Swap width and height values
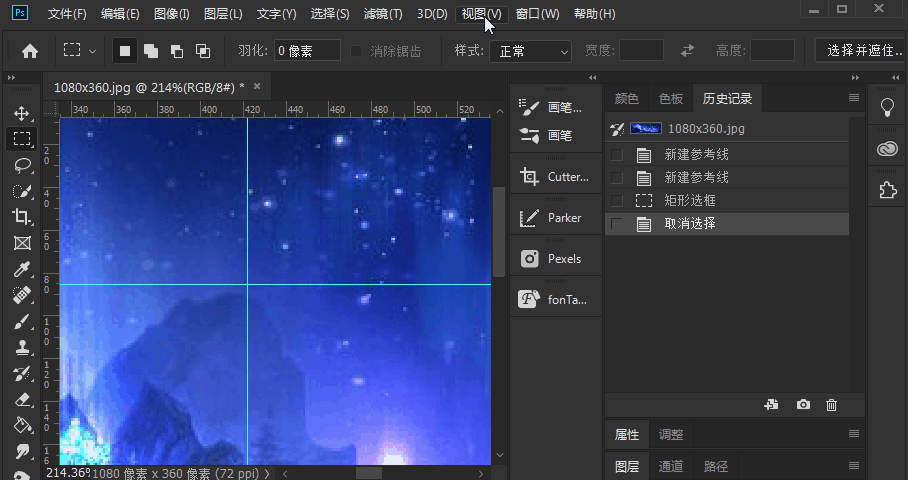Viewport: 908px width, 480px height. (x=687, y=51)
